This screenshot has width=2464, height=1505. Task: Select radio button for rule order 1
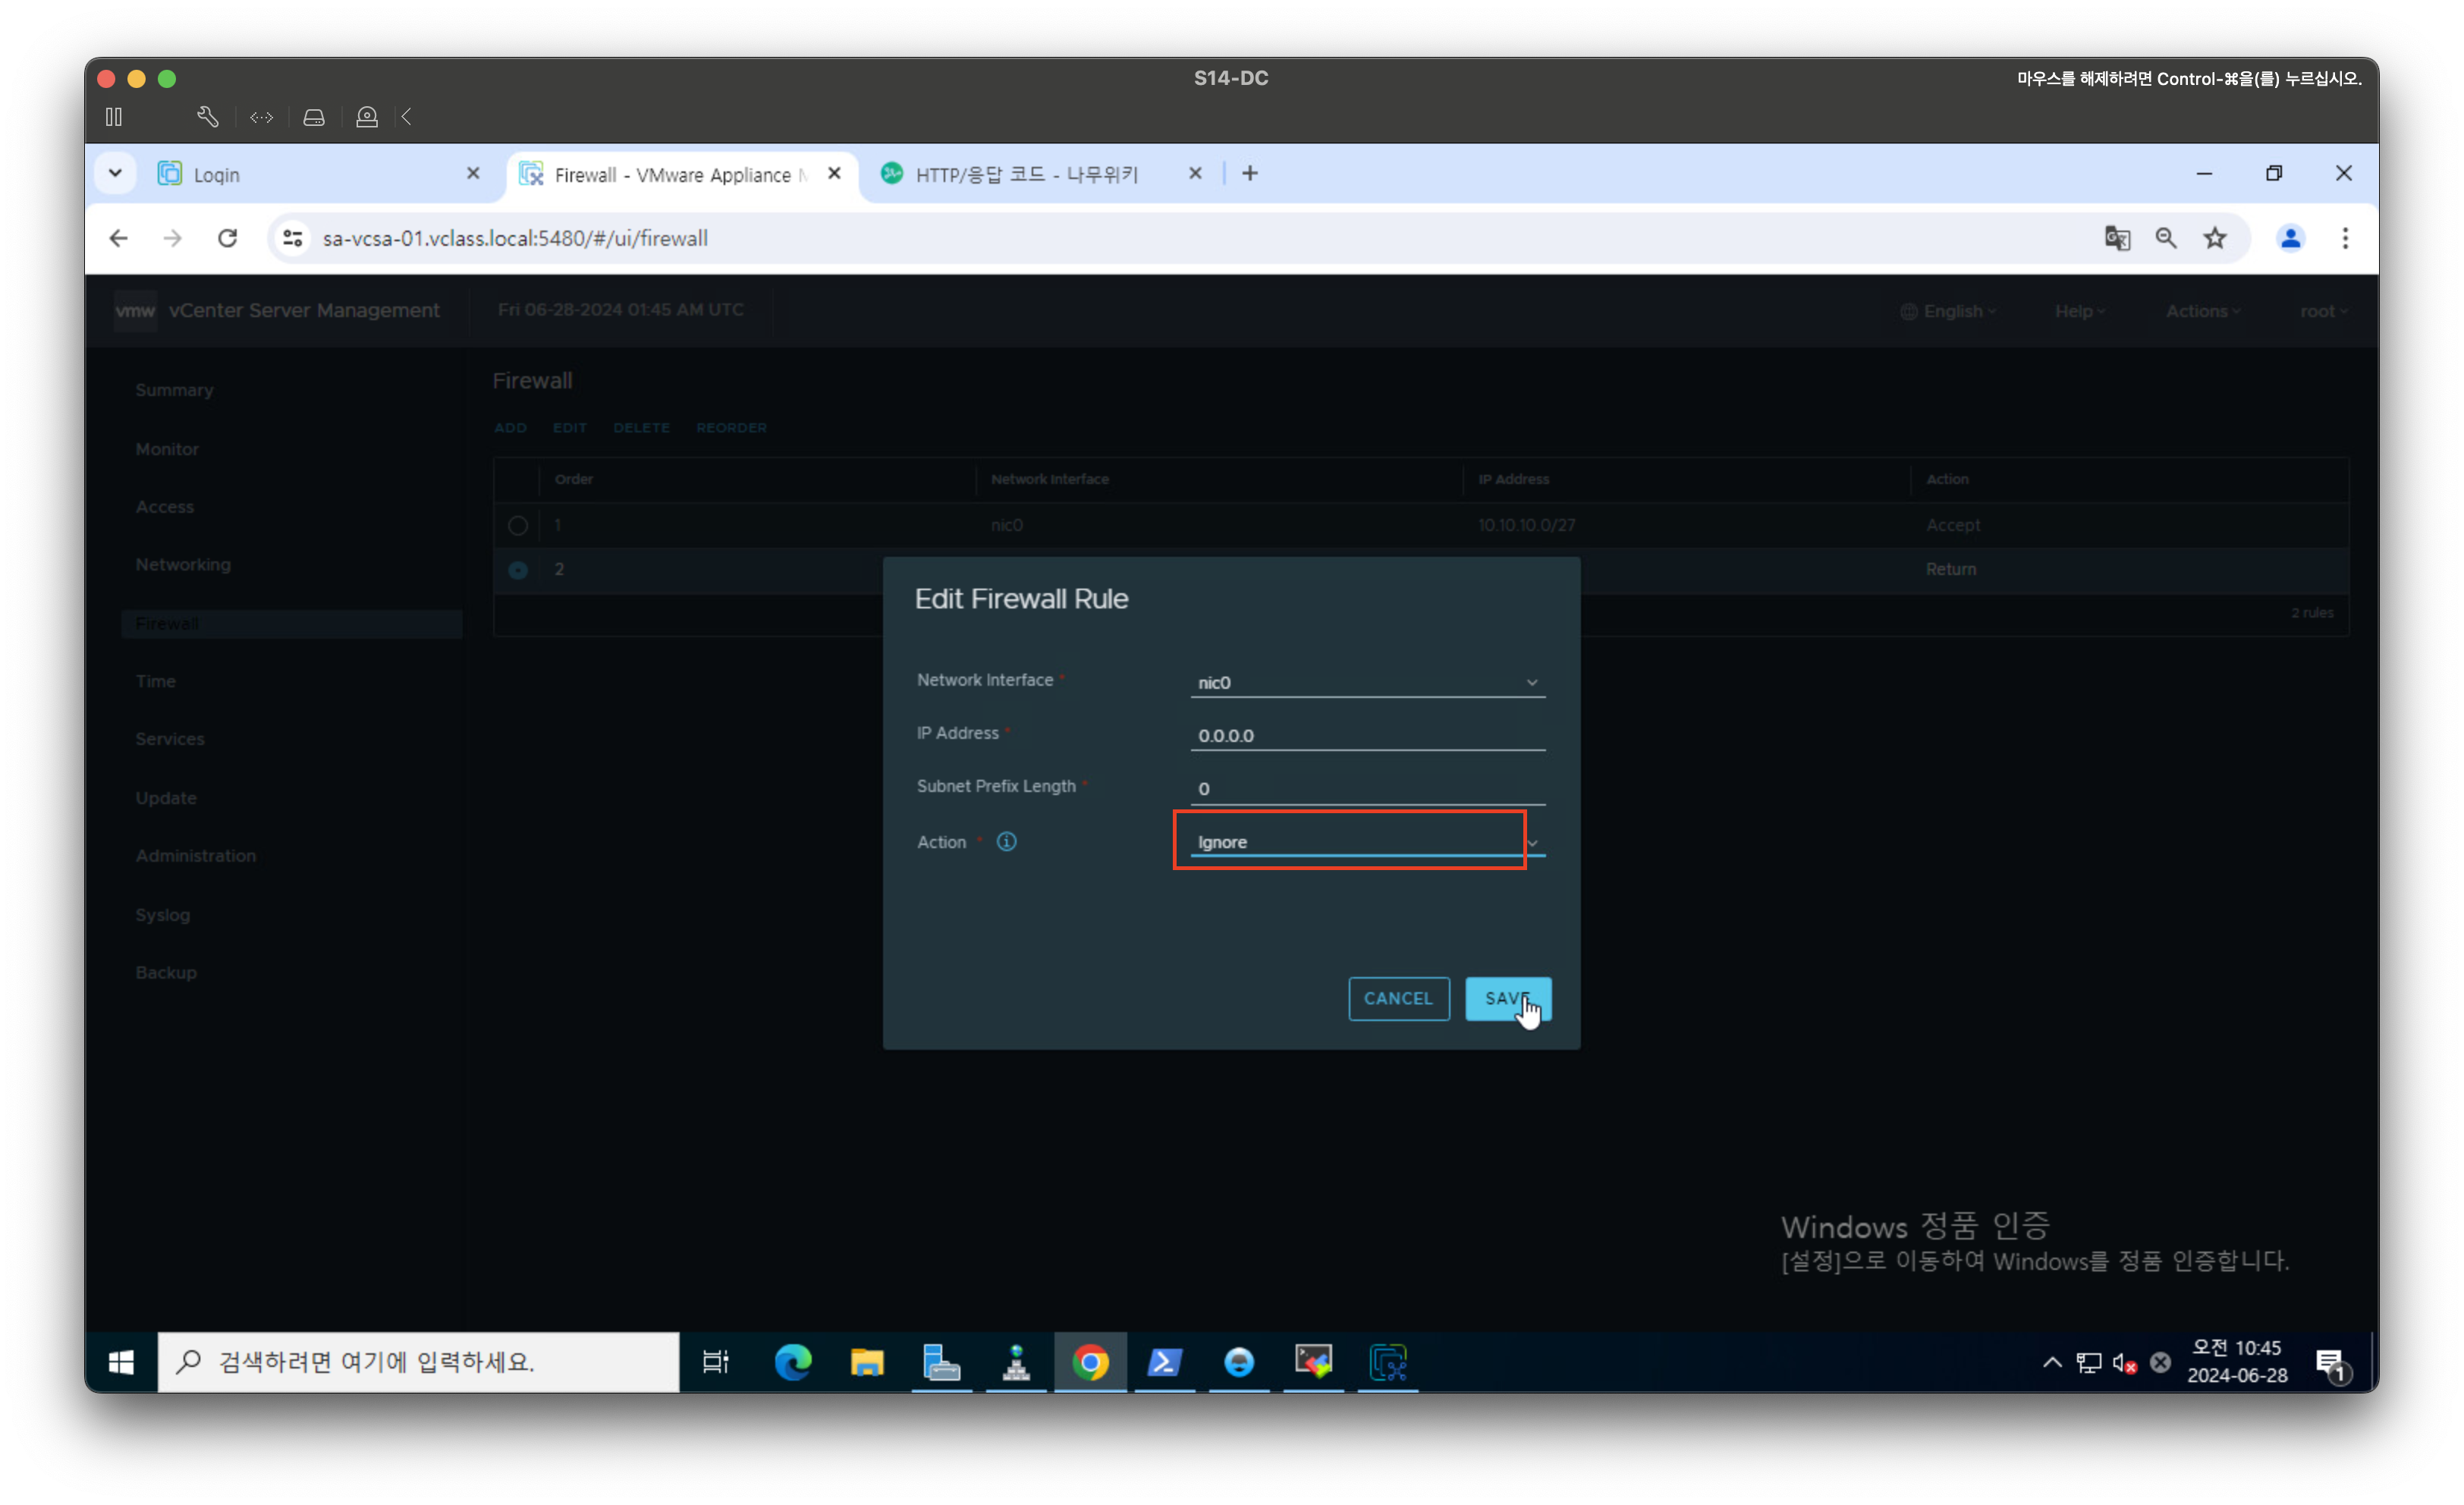517,525
